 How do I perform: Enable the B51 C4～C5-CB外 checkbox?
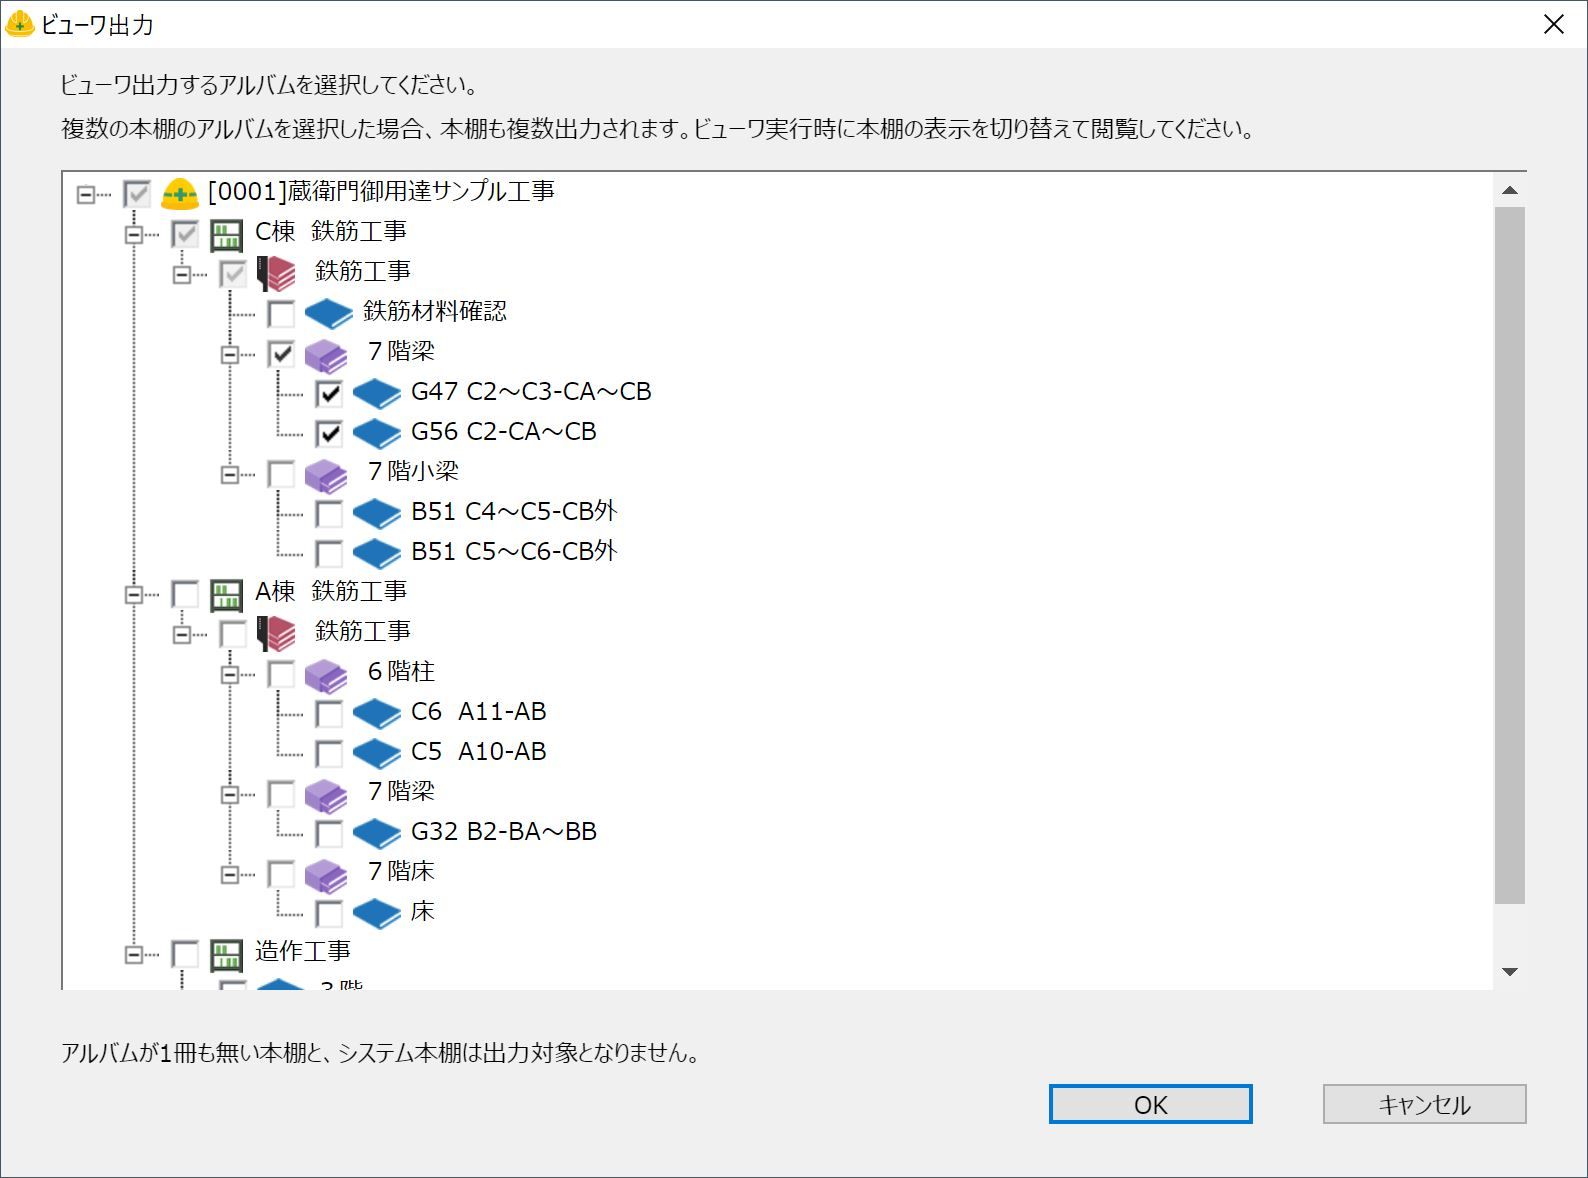pyautogui.click(x=329, y=514)
